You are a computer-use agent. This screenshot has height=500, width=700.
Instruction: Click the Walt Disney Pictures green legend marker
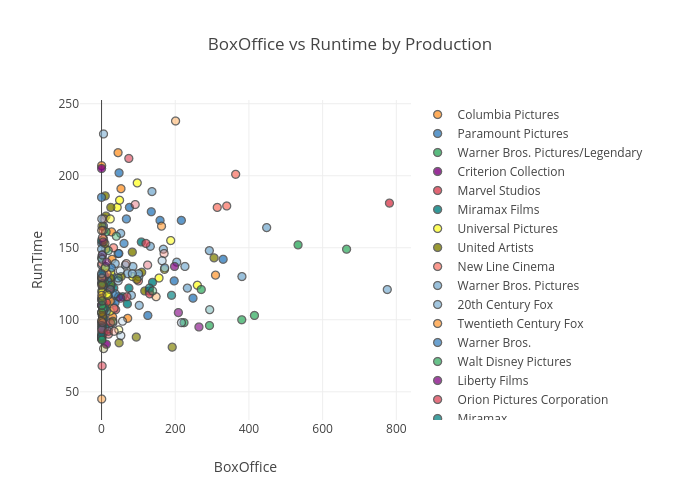pyautogui.click(x=438, y=362)
